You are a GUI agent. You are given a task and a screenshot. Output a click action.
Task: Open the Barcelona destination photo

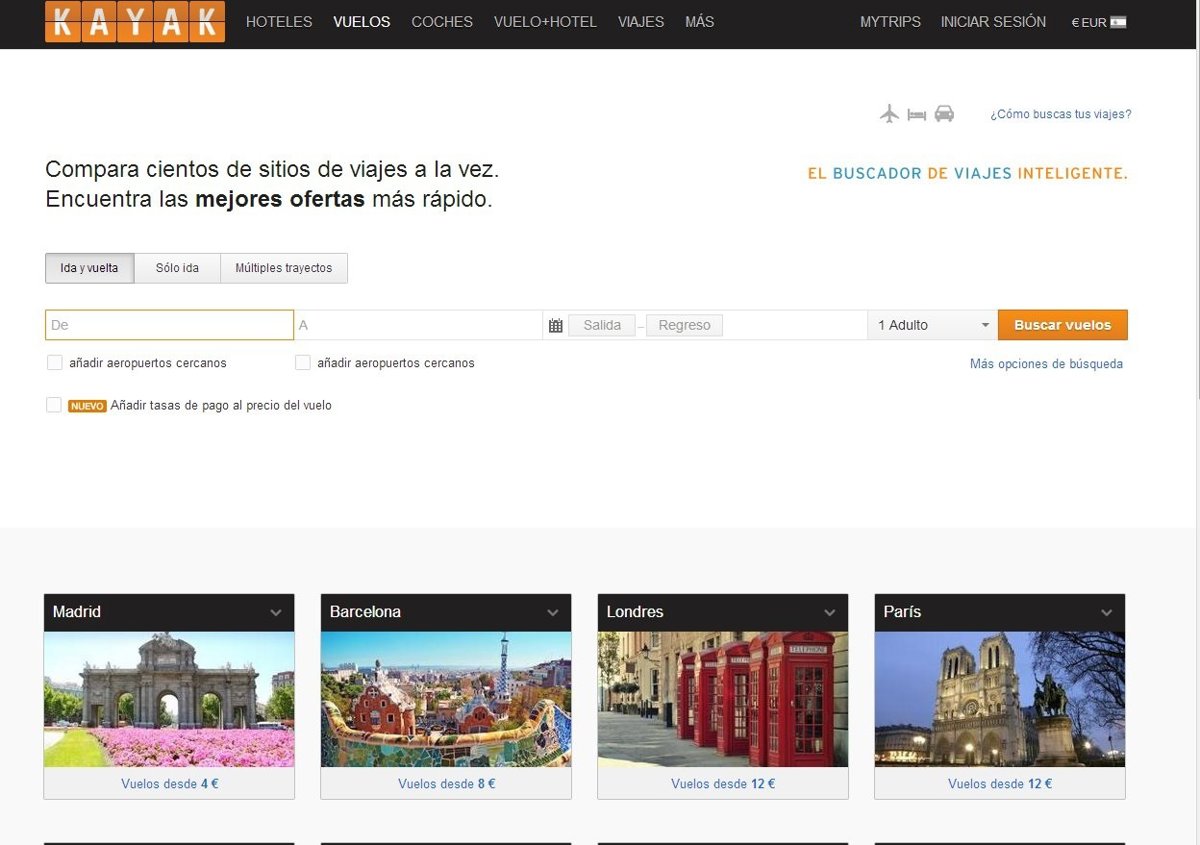pos(446,699)
